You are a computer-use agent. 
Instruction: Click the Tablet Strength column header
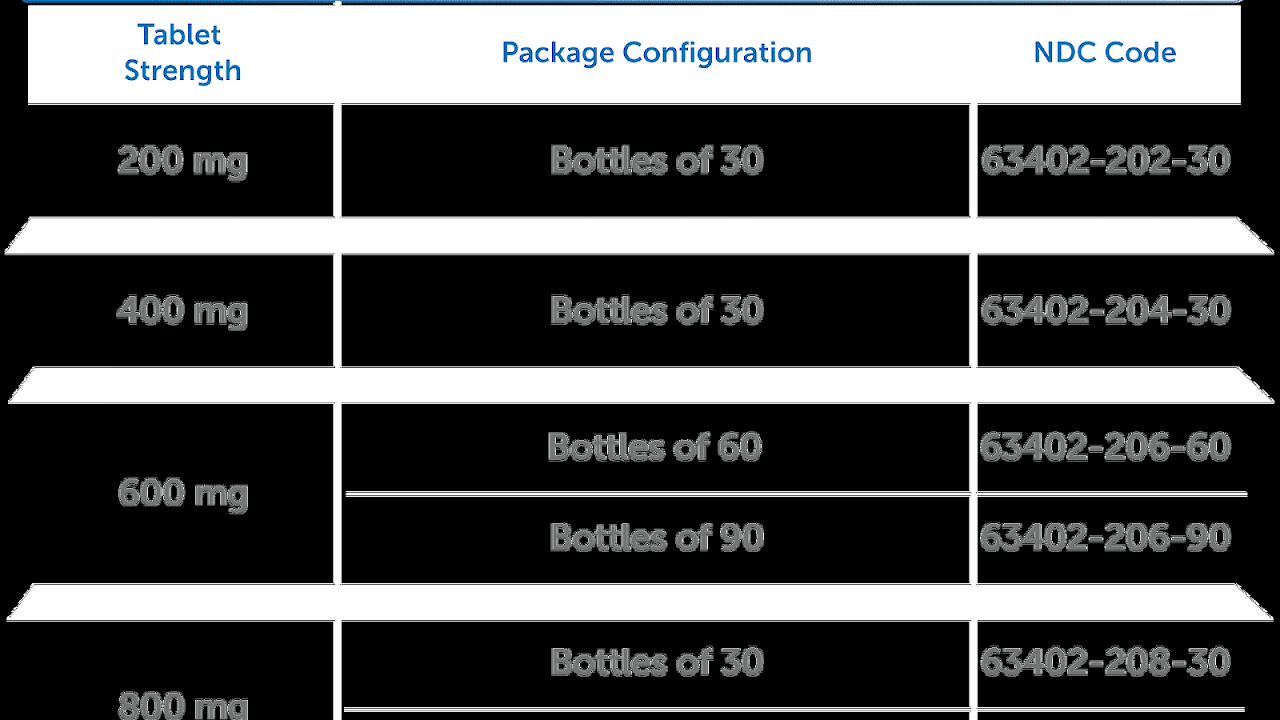182,53
